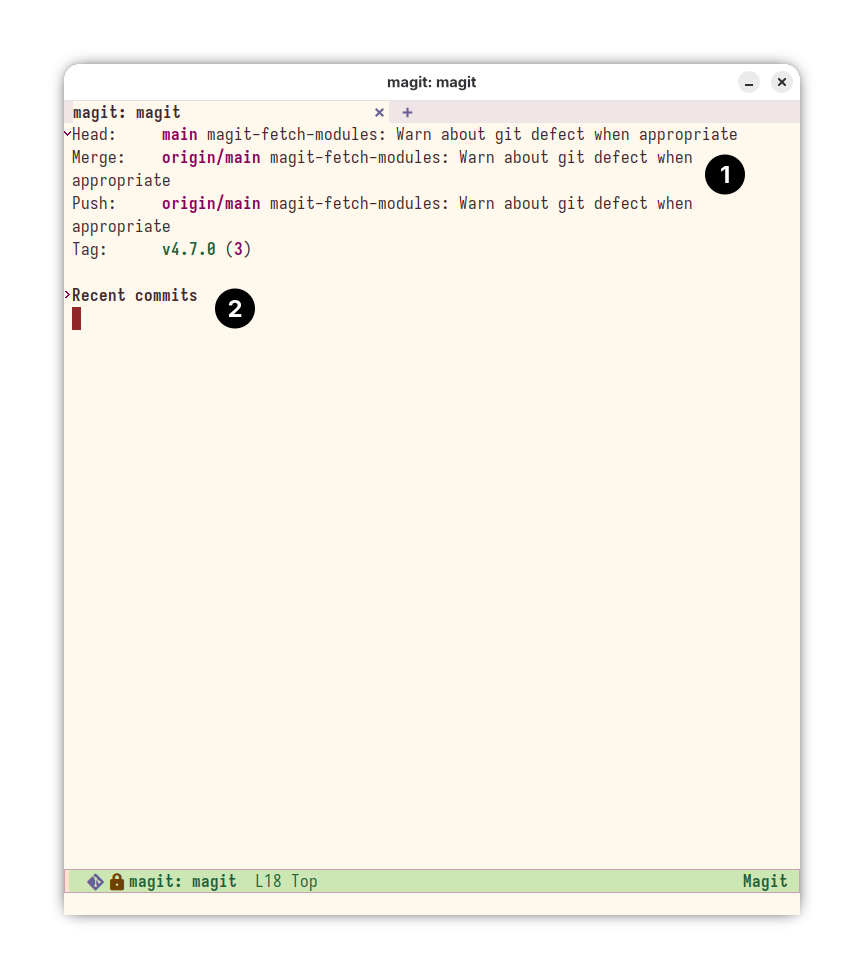Click the v4.7.0 tag

189,250
